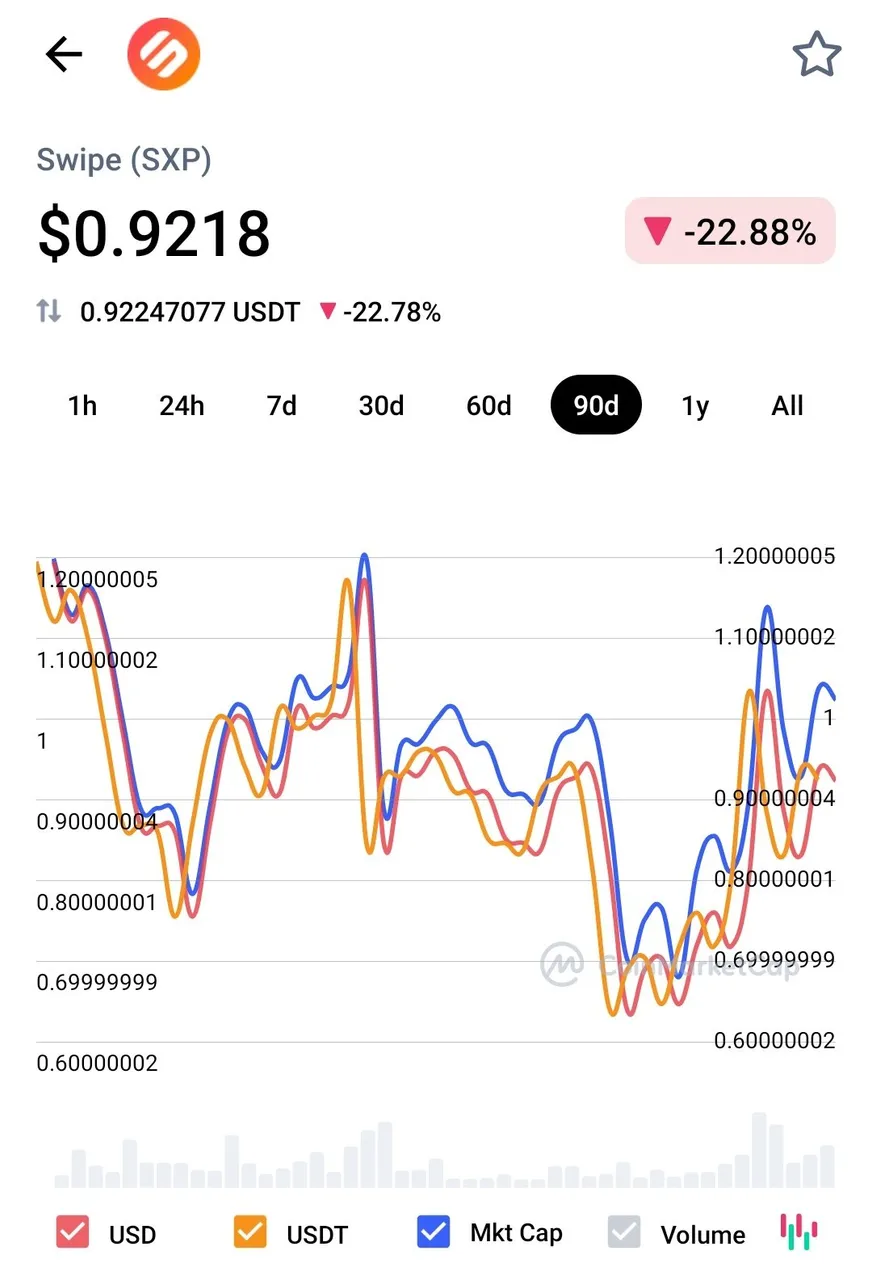Viewport: 872px width, 1280px height.
Task: Switch to the candlestick chart icon
Action: click(799, 1232)
